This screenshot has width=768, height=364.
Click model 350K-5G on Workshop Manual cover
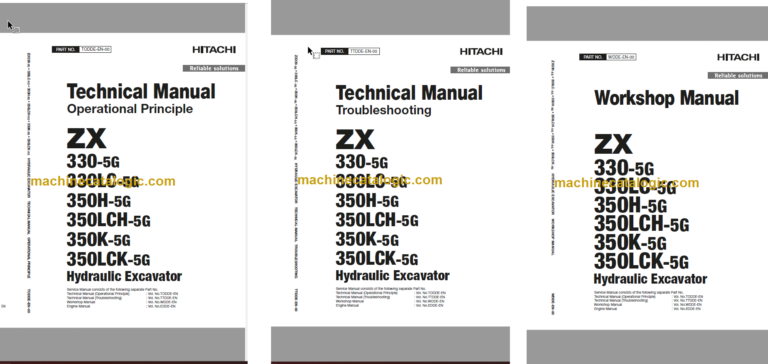pos(630,243)
